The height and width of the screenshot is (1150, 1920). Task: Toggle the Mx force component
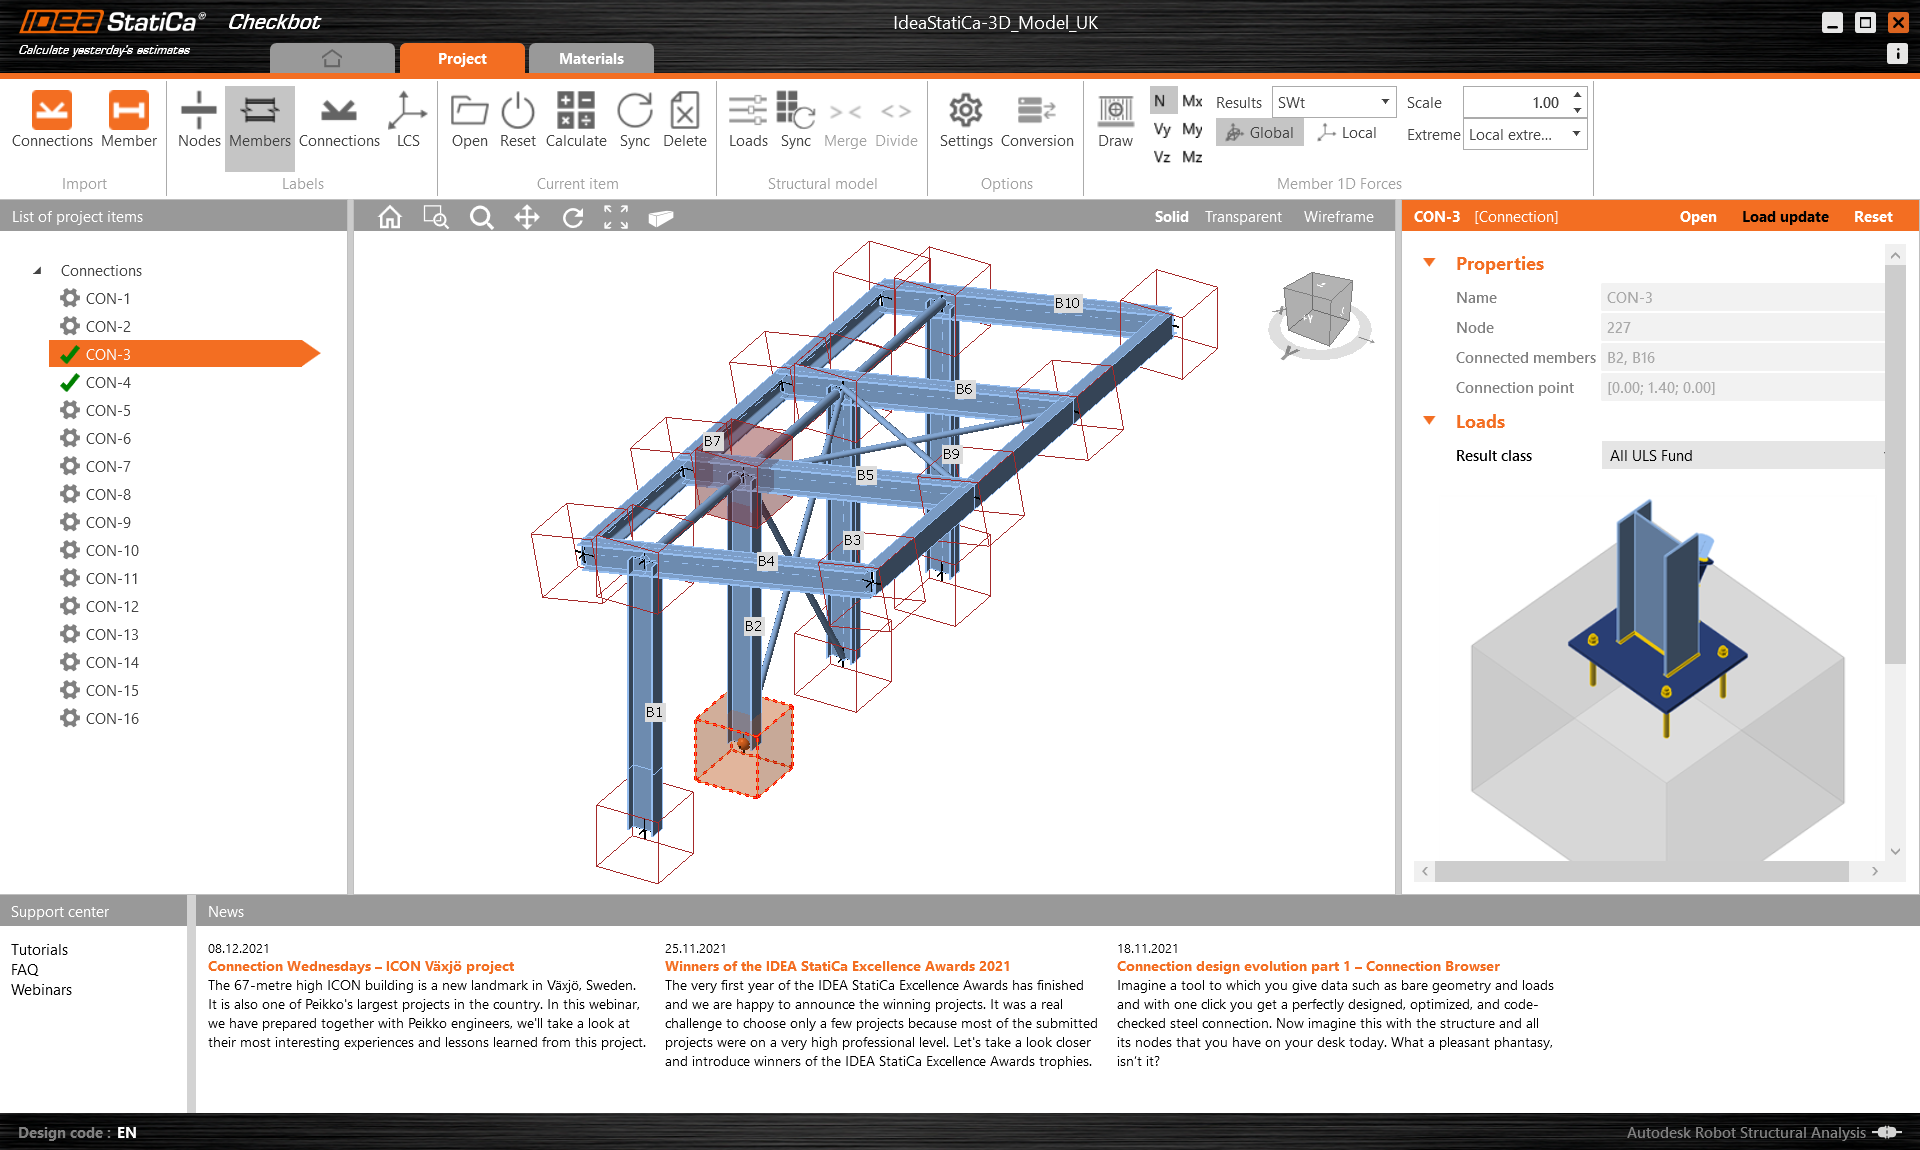pos(1191,101)
